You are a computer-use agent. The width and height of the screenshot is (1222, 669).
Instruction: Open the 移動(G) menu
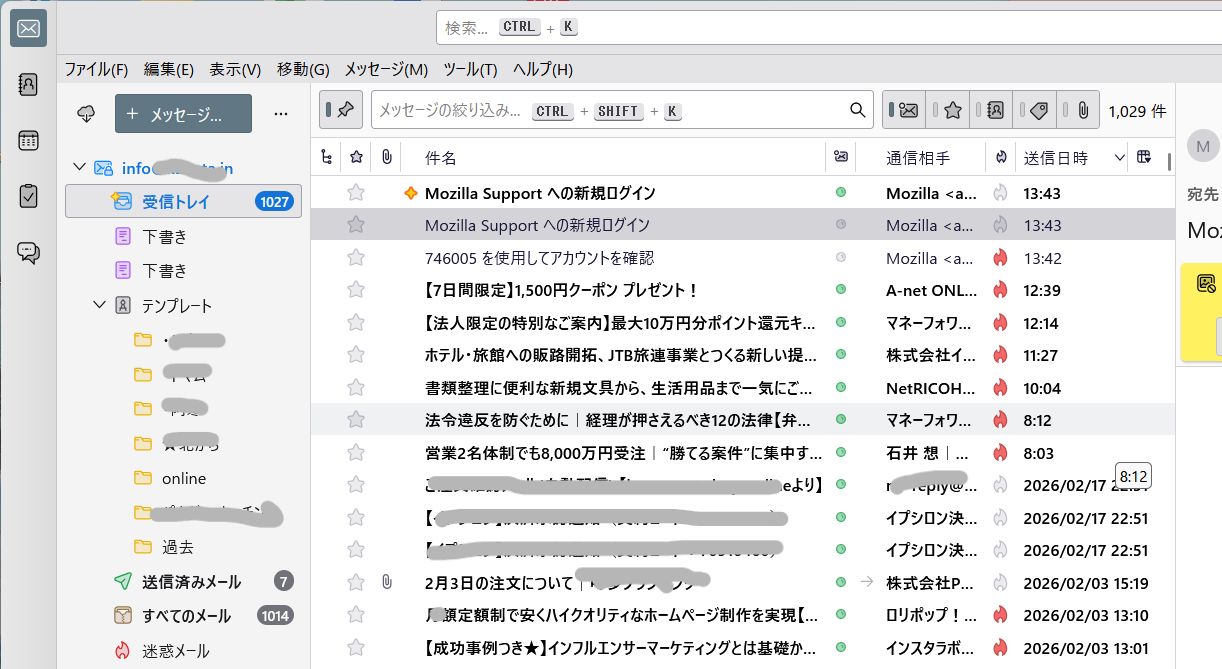tap(303, 69)
